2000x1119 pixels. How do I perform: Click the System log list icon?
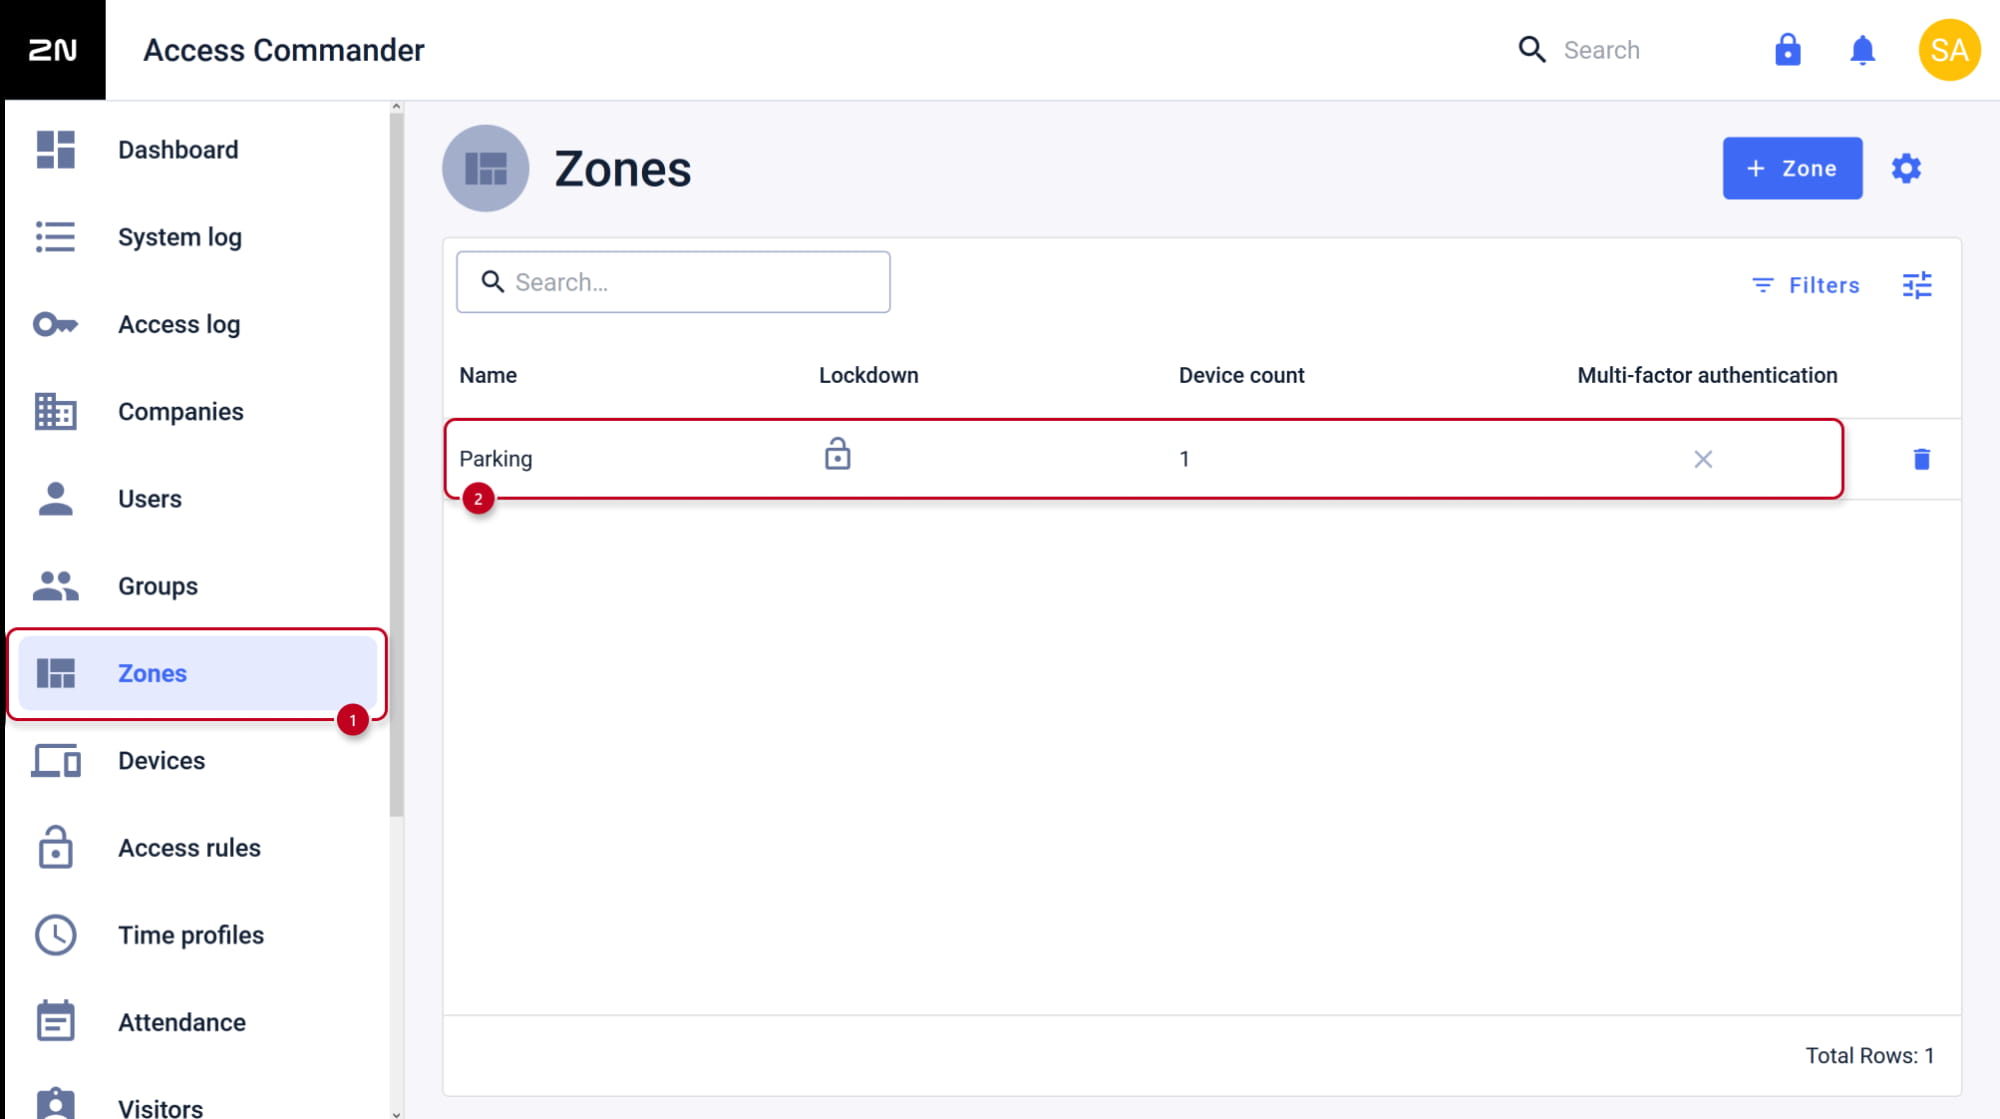point(55,237)
